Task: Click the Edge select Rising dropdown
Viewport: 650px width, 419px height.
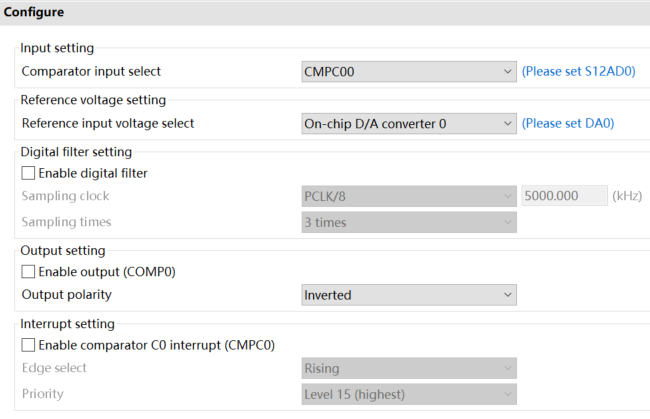Action: pyautogui.click(x=408, y=368)
